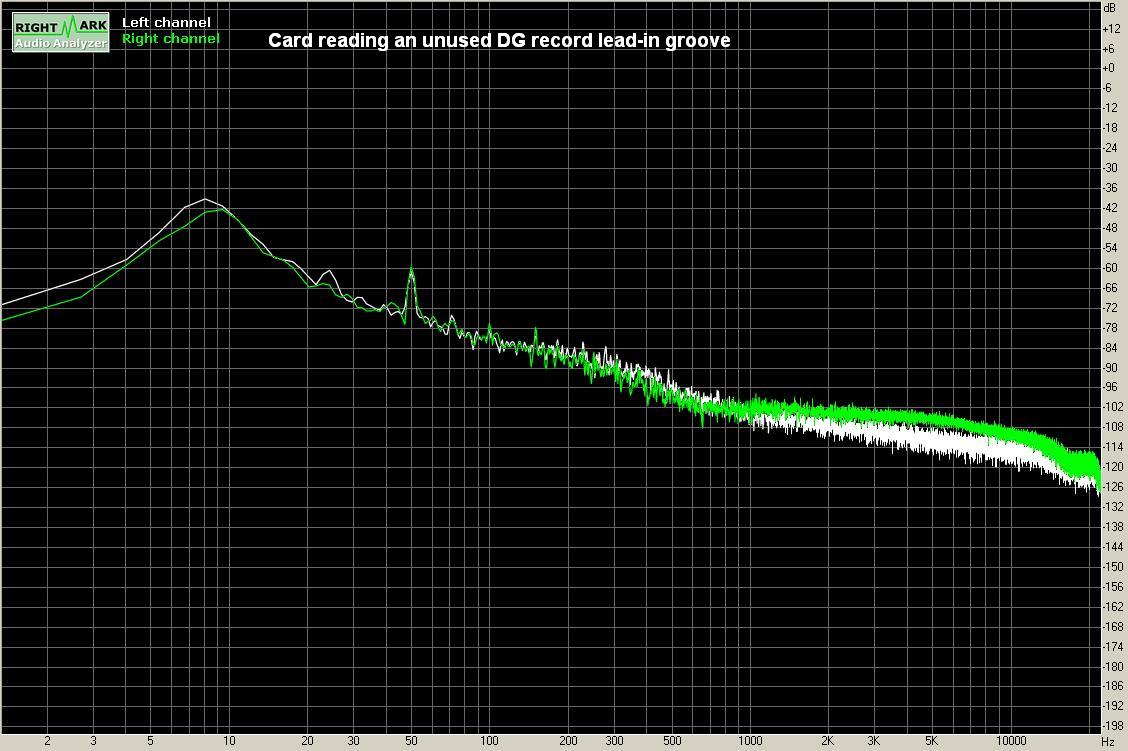Select the 'Left channel' legend label
Image resolution: width=1128 pixels, height=751 pixels.
[166, 22]
